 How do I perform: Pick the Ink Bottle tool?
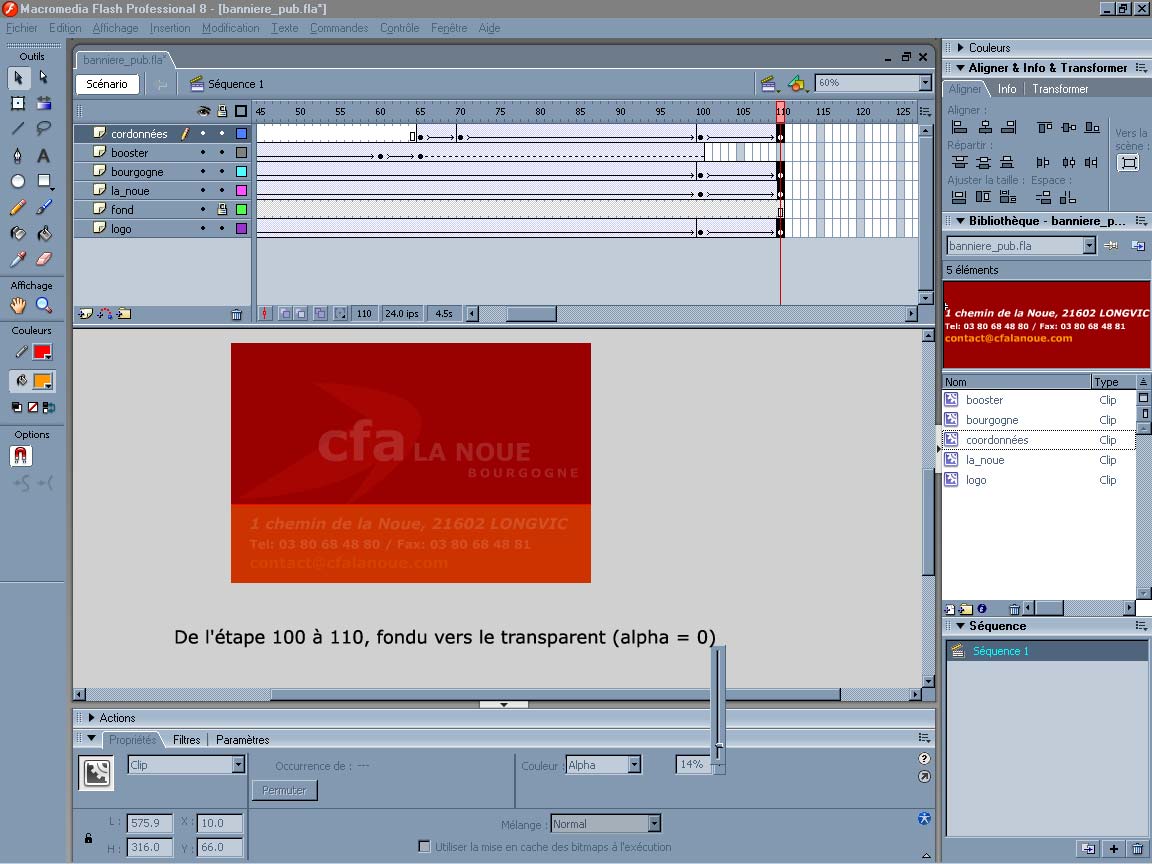coord(18,234)
